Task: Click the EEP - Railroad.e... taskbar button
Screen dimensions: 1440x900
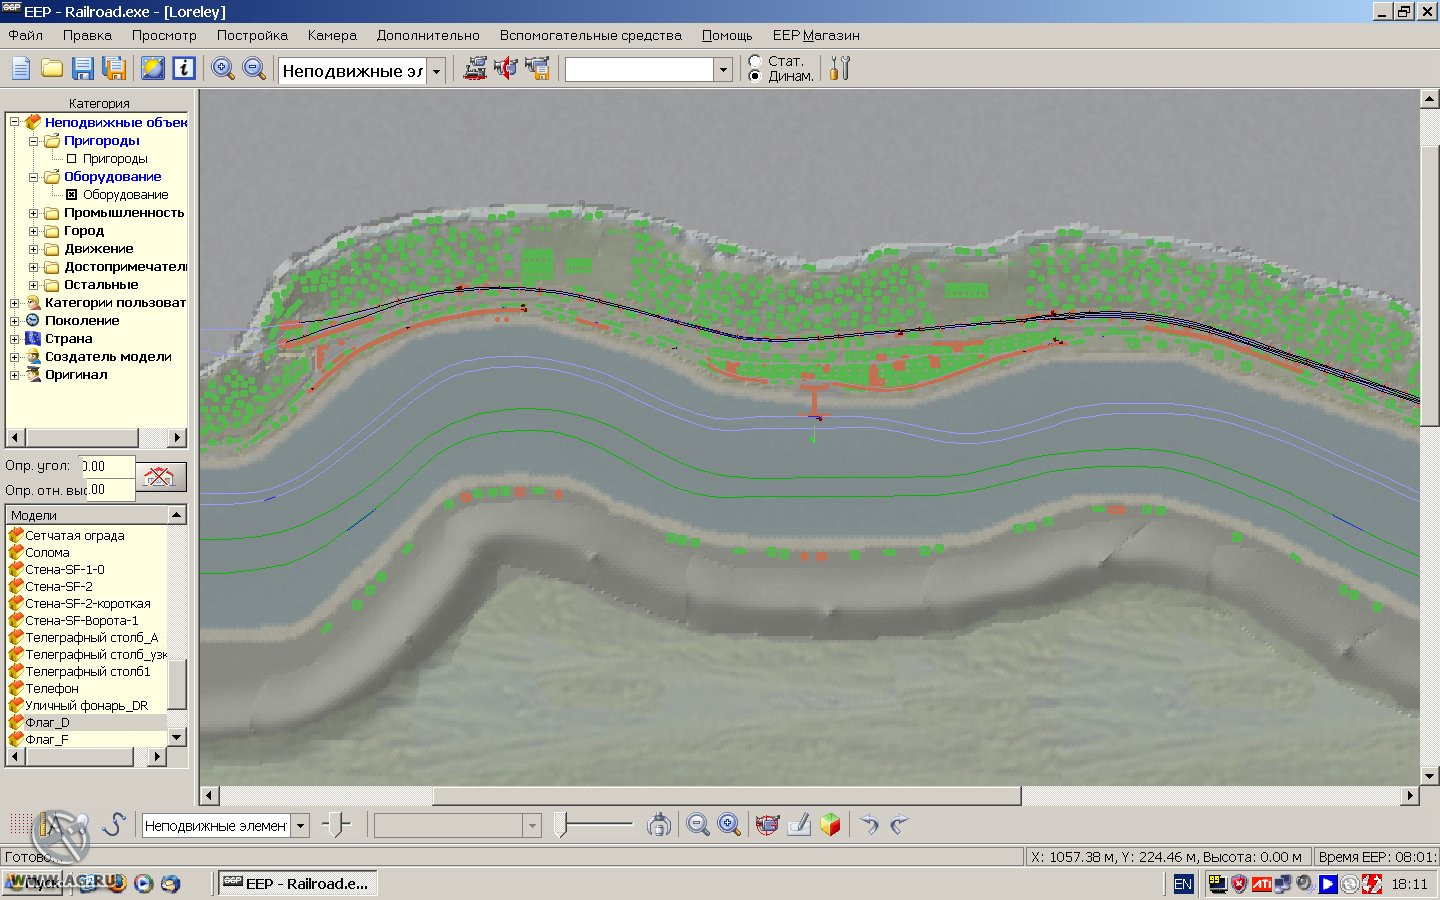Action: pos(297,884)
